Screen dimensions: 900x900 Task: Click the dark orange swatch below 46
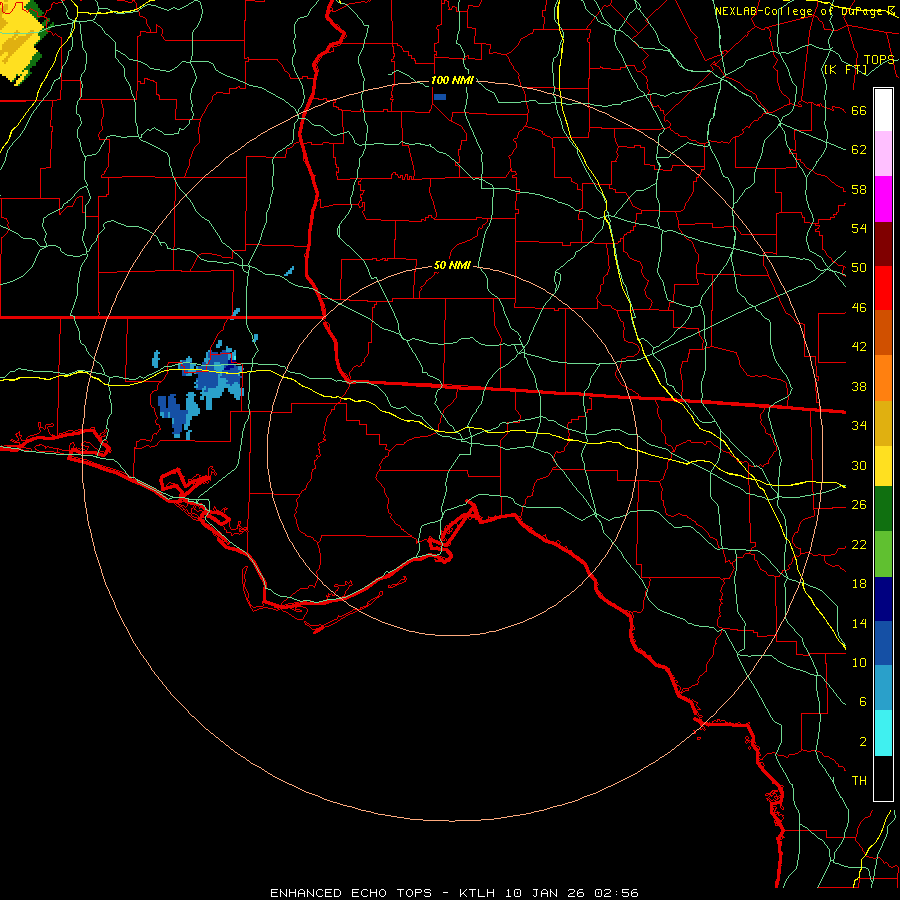[883, 332]
